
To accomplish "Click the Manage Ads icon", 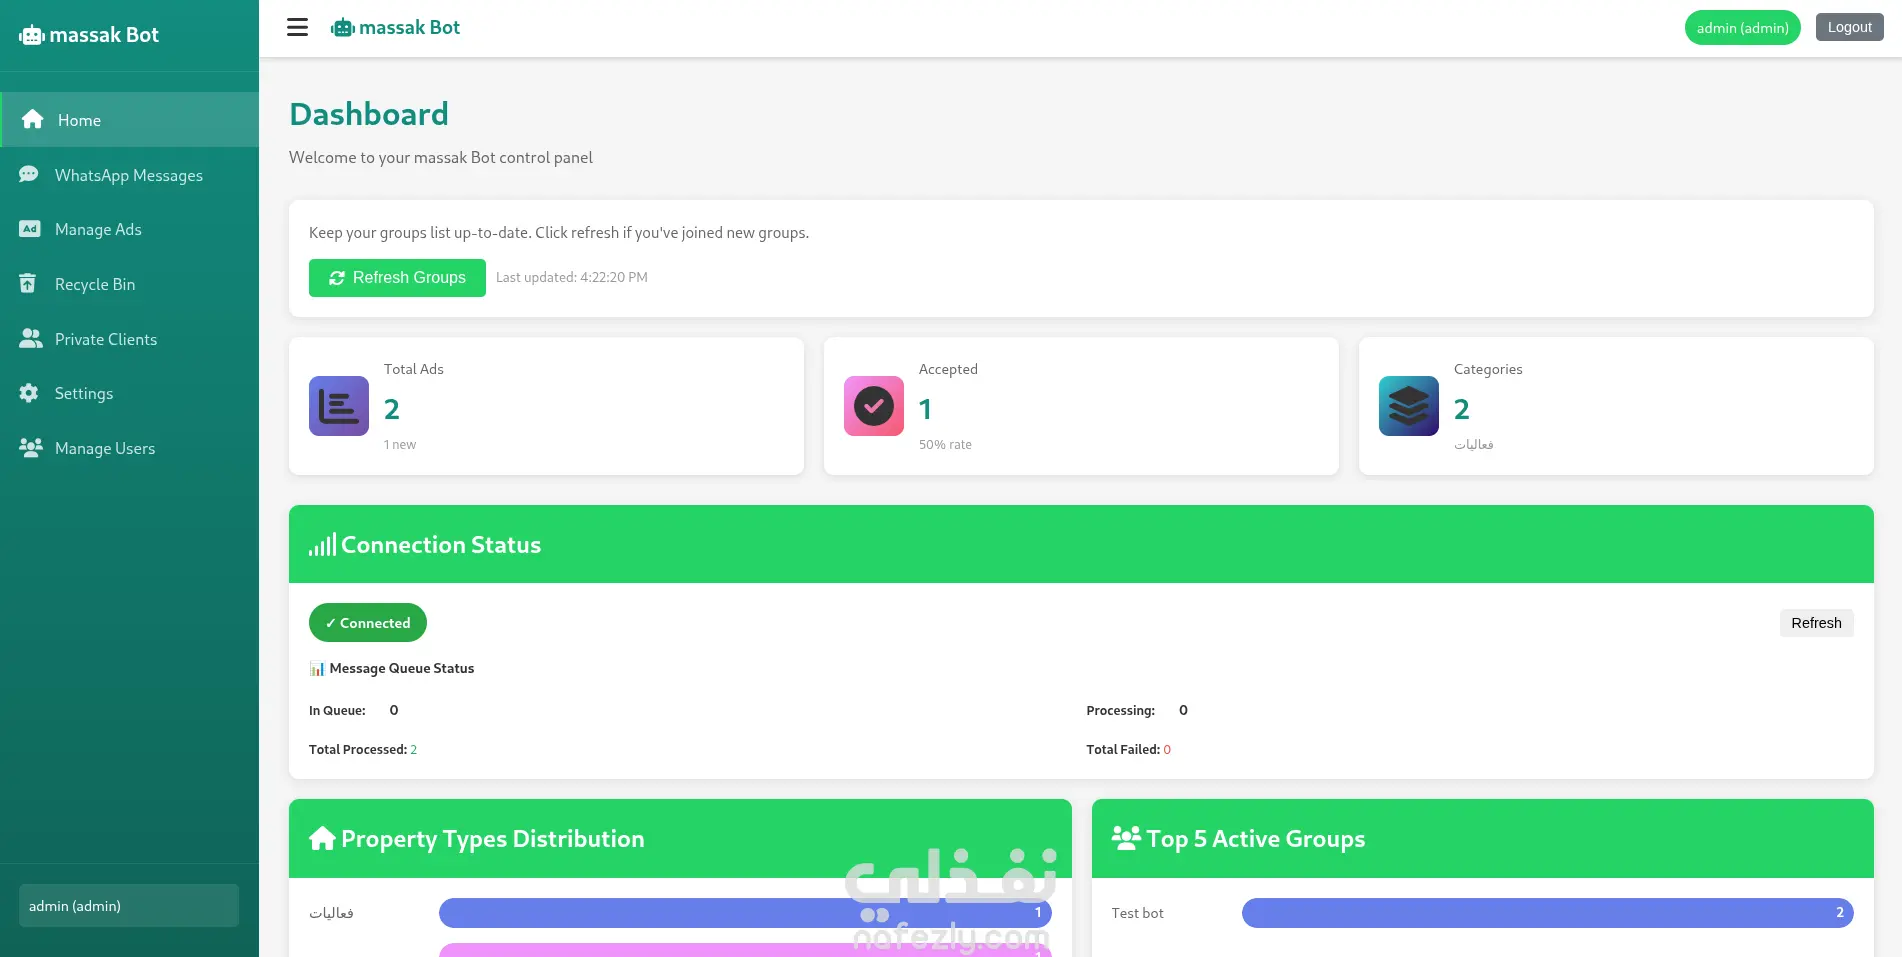I will (29, 229).
